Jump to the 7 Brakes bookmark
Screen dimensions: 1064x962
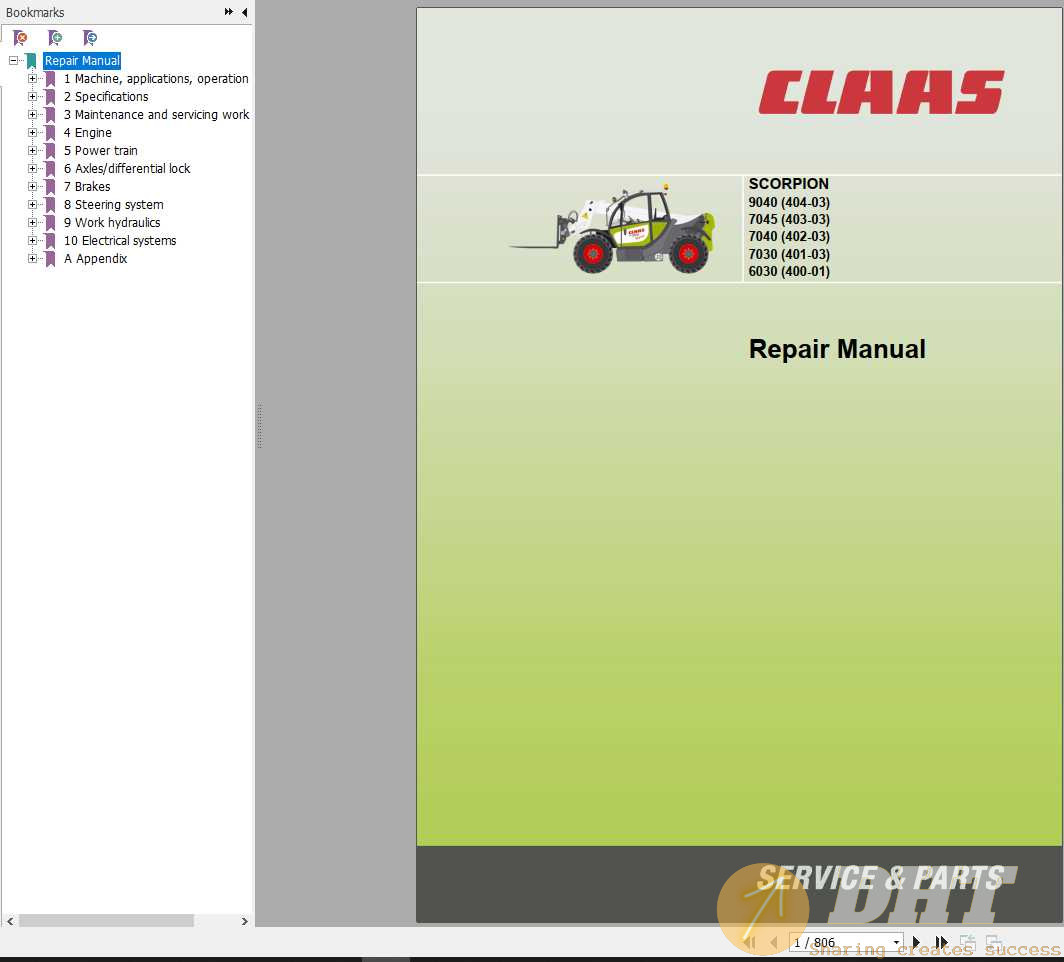tap(87, 187)
